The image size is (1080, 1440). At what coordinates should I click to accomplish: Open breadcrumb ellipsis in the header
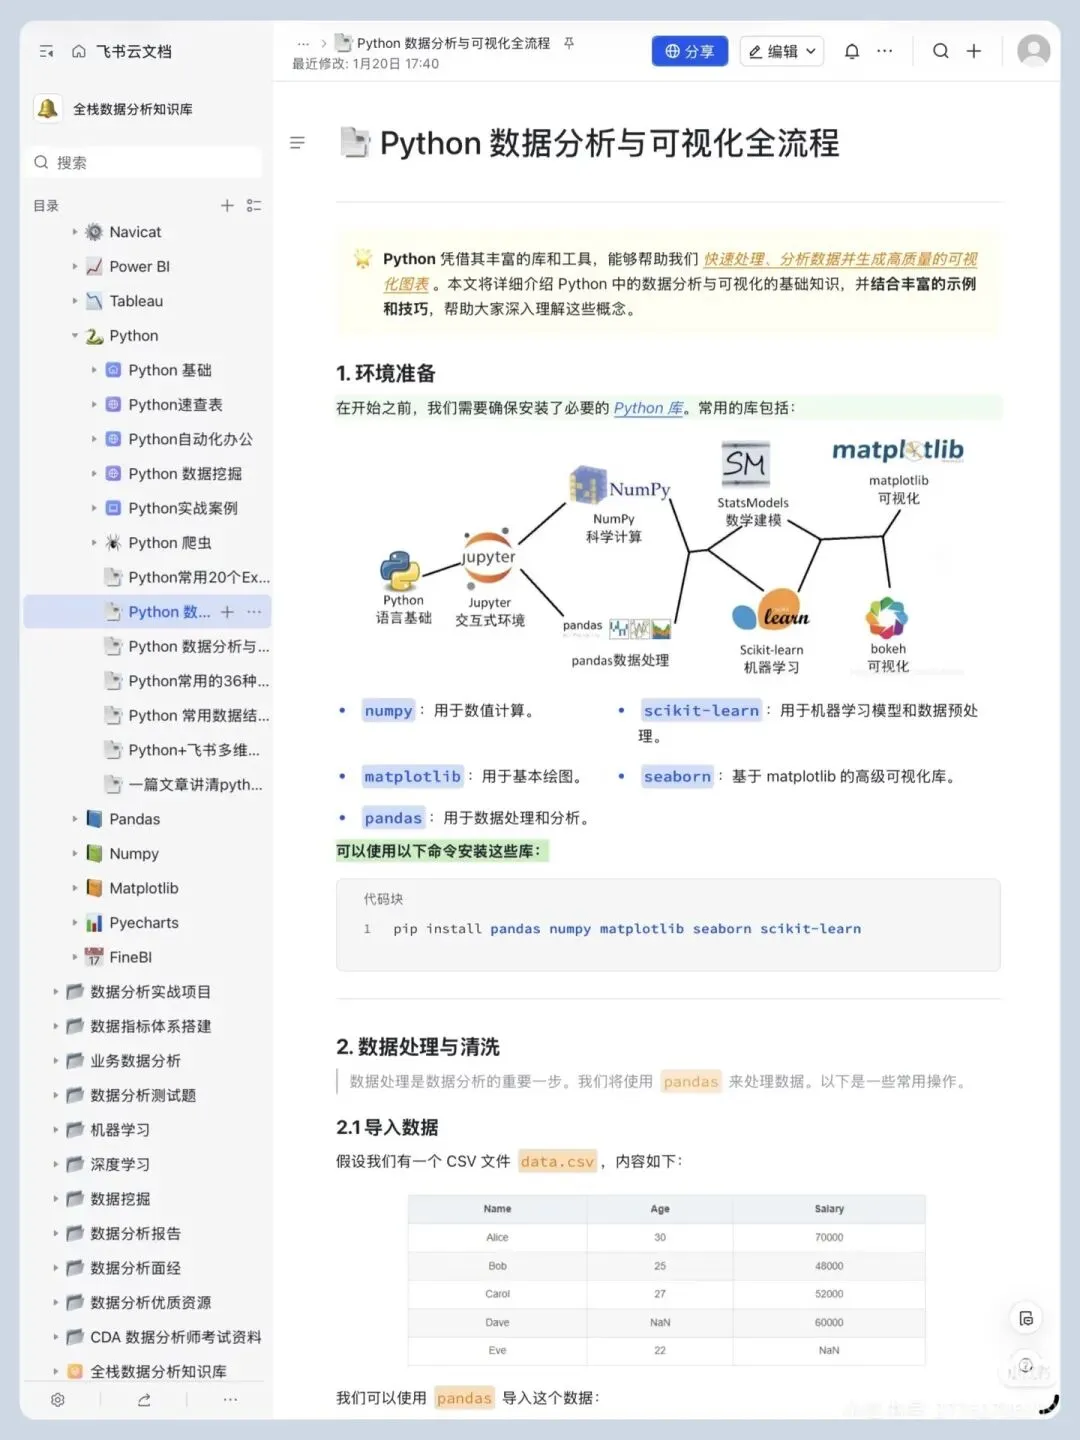point(303,43)
